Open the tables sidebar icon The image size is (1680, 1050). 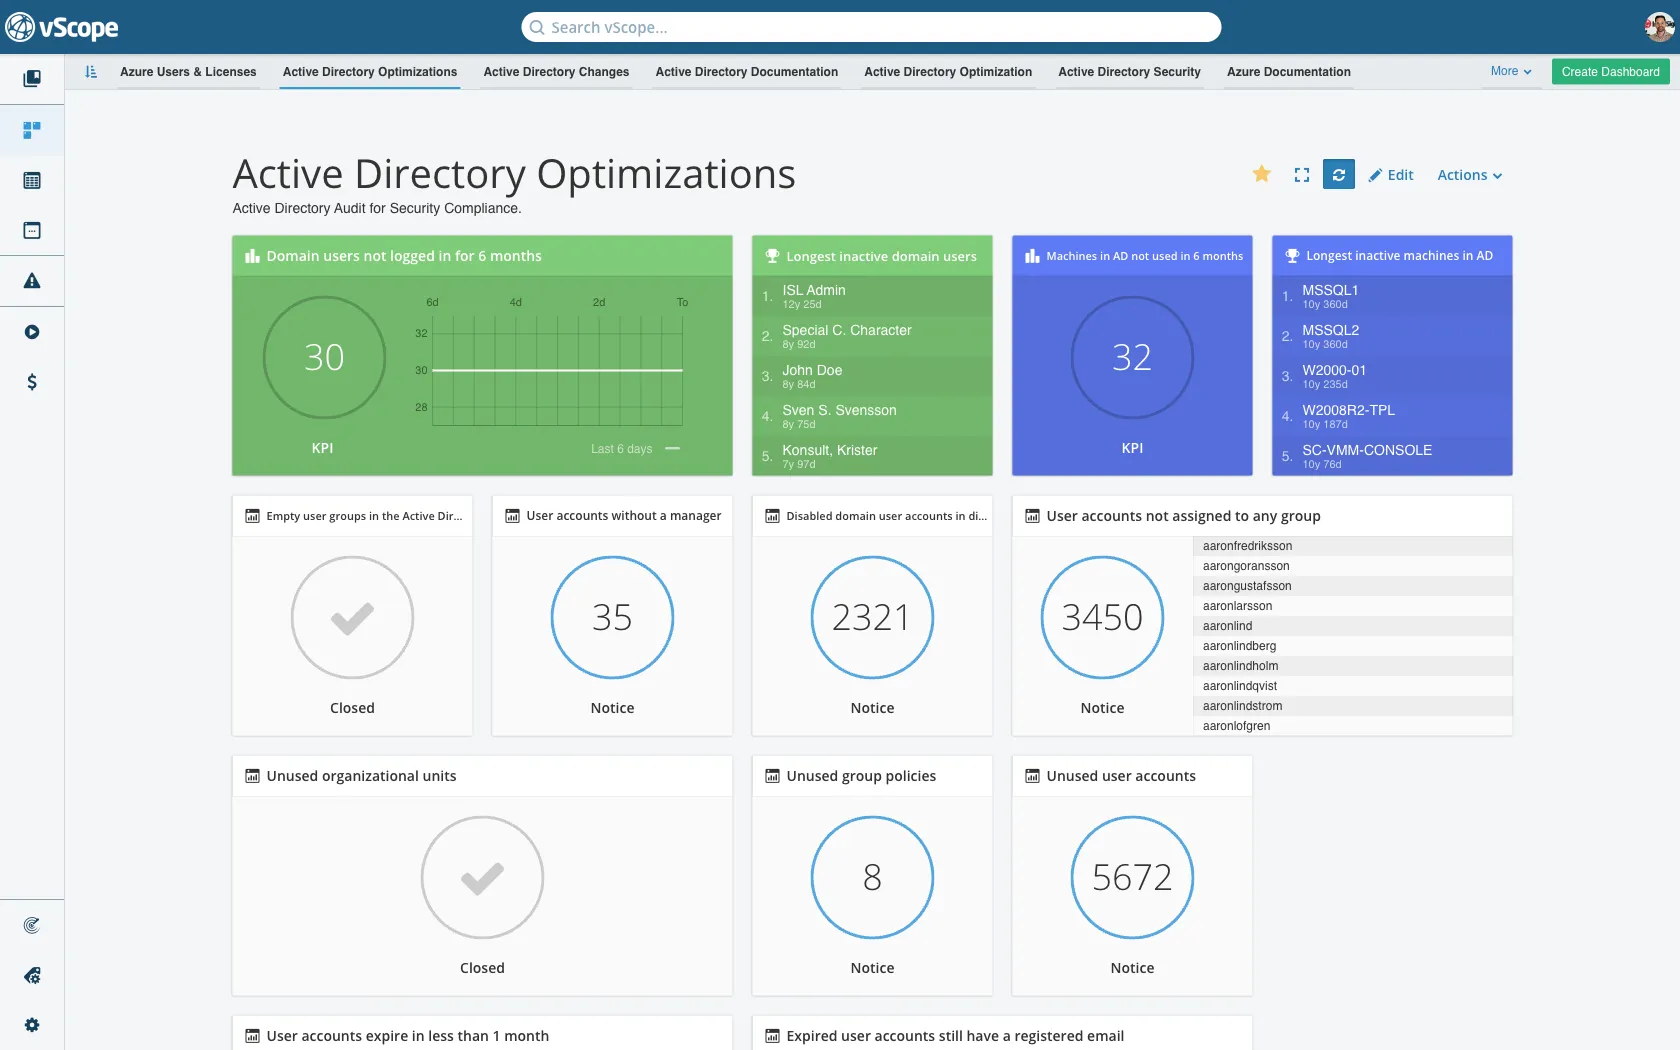click(x=32, y=181)
